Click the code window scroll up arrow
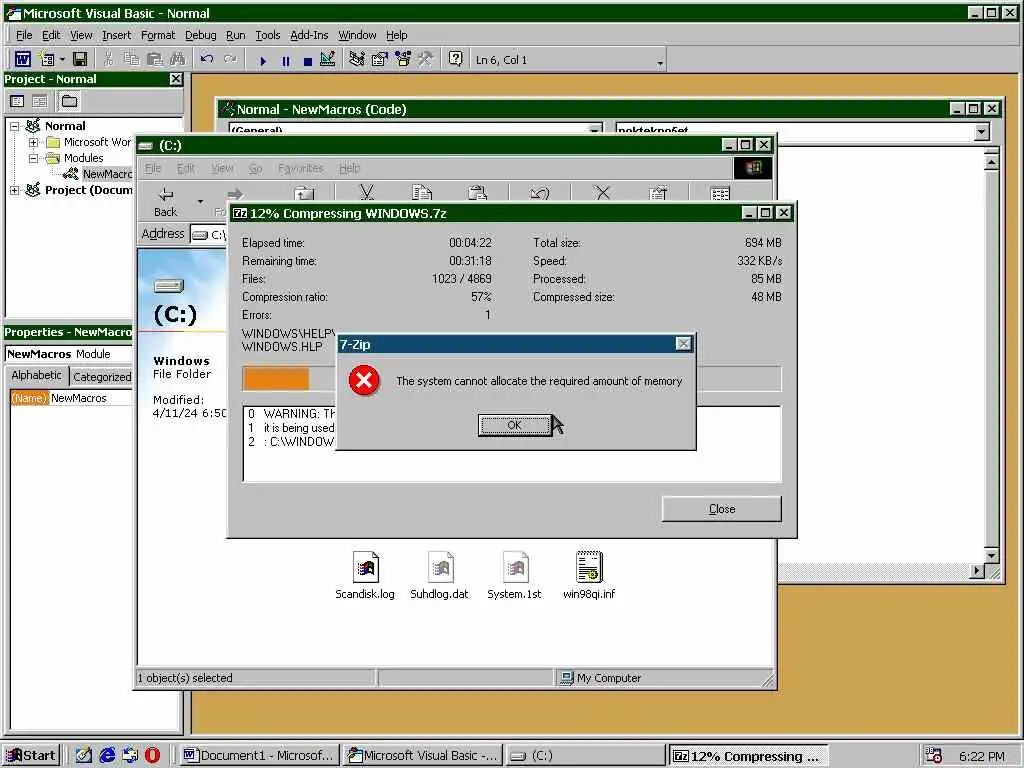 [x=991, y=161]
